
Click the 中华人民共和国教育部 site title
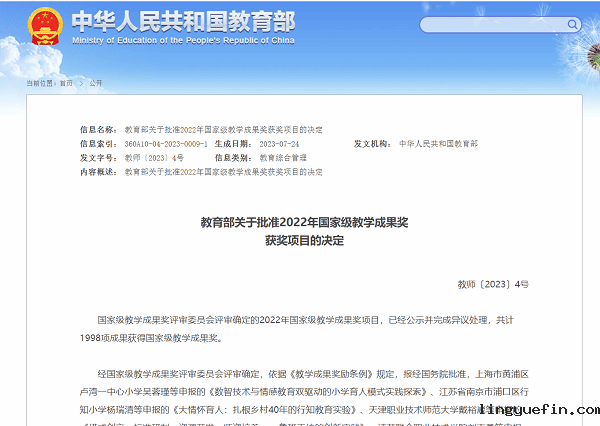click(x=183, y=21)
